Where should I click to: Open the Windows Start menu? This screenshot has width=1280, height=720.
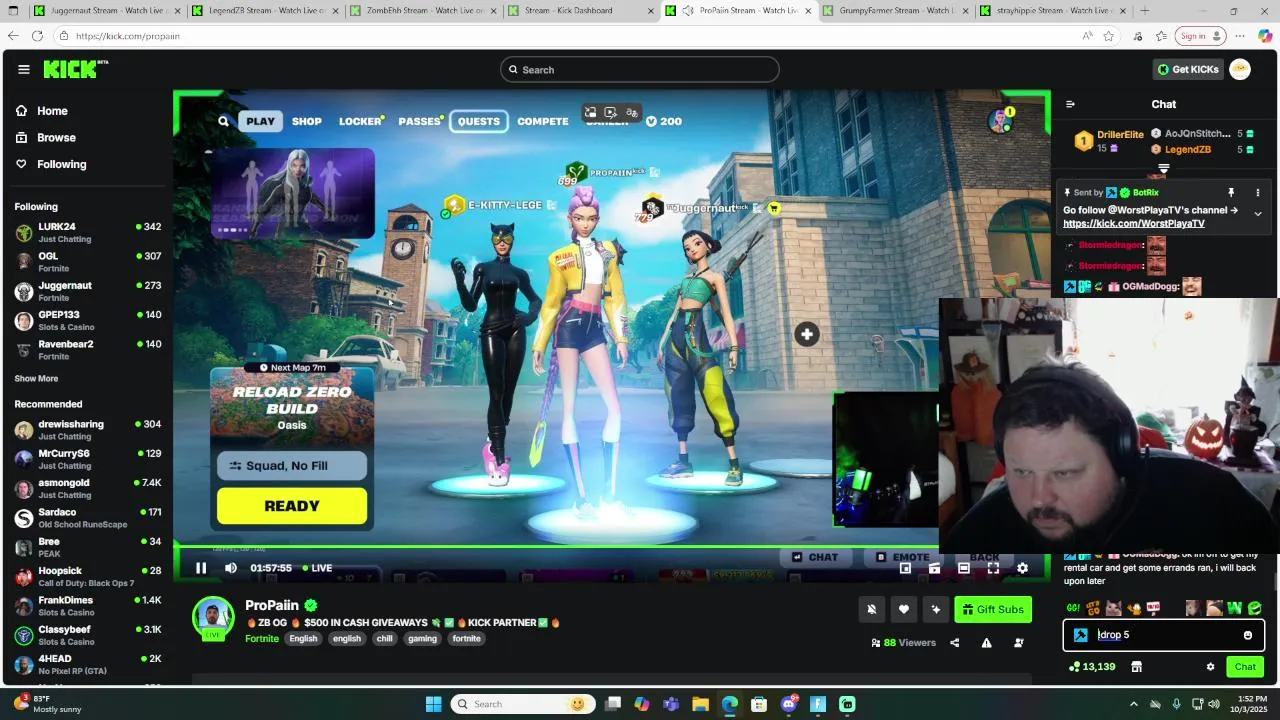click(433, 704)
